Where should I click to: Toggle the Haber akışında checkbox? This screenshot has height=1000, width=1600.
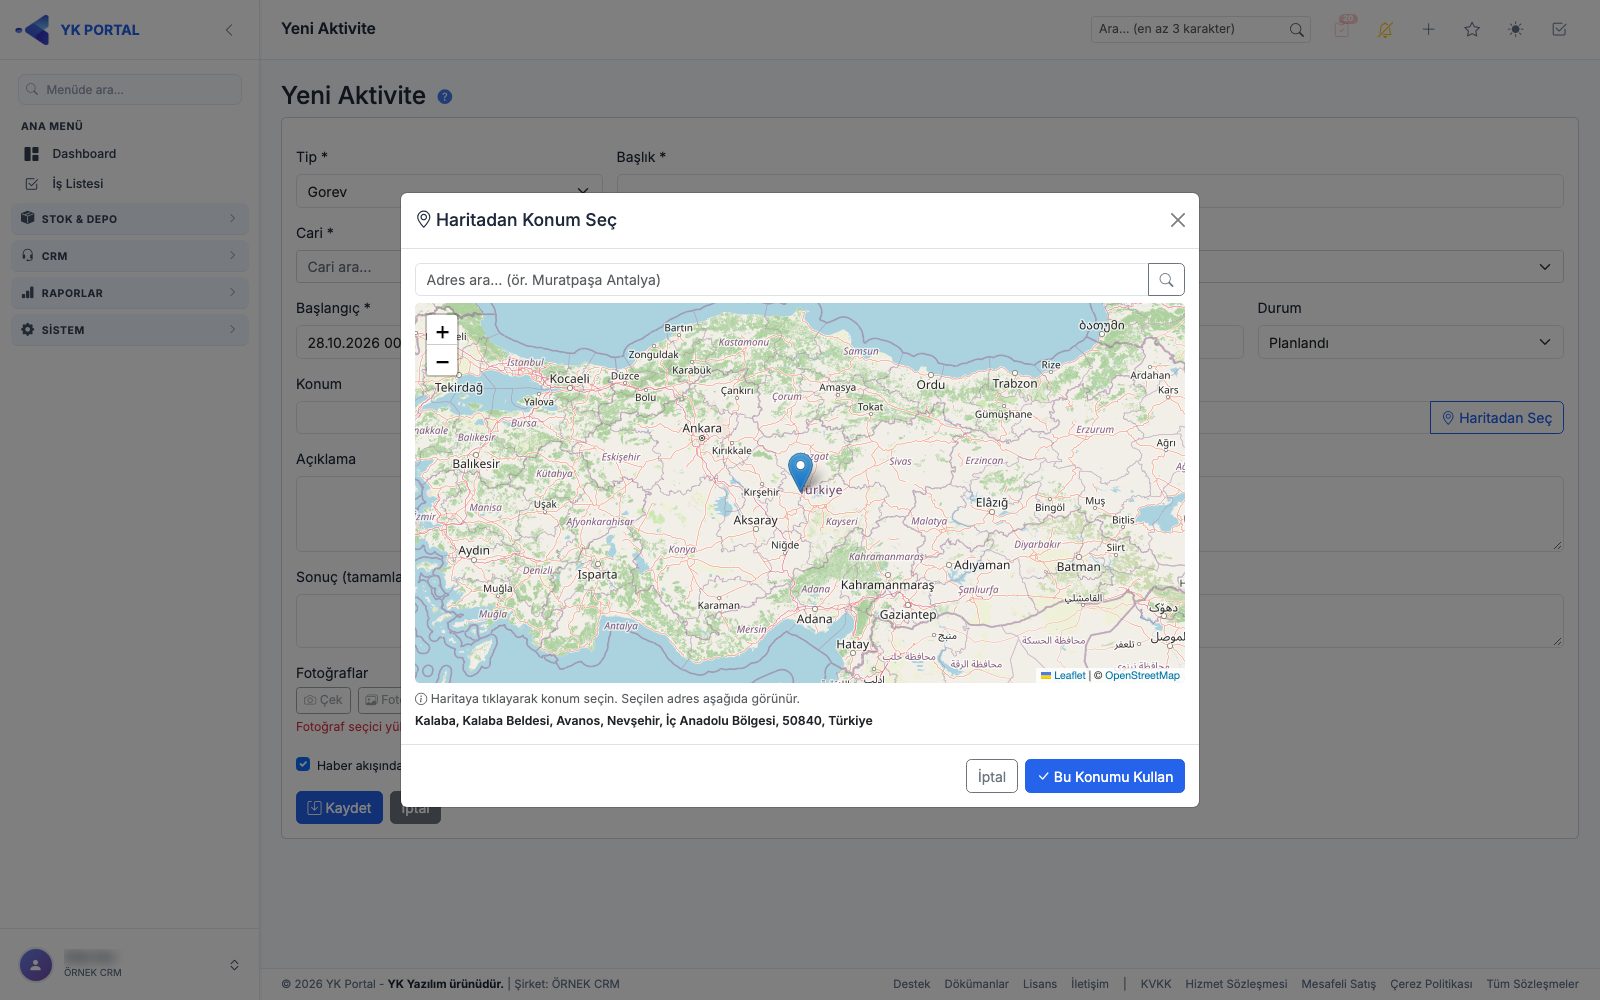tap(303, 764)
